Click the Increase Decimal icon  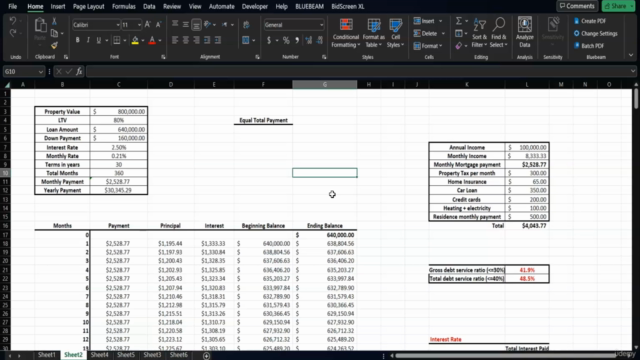(x=309, y=40)
